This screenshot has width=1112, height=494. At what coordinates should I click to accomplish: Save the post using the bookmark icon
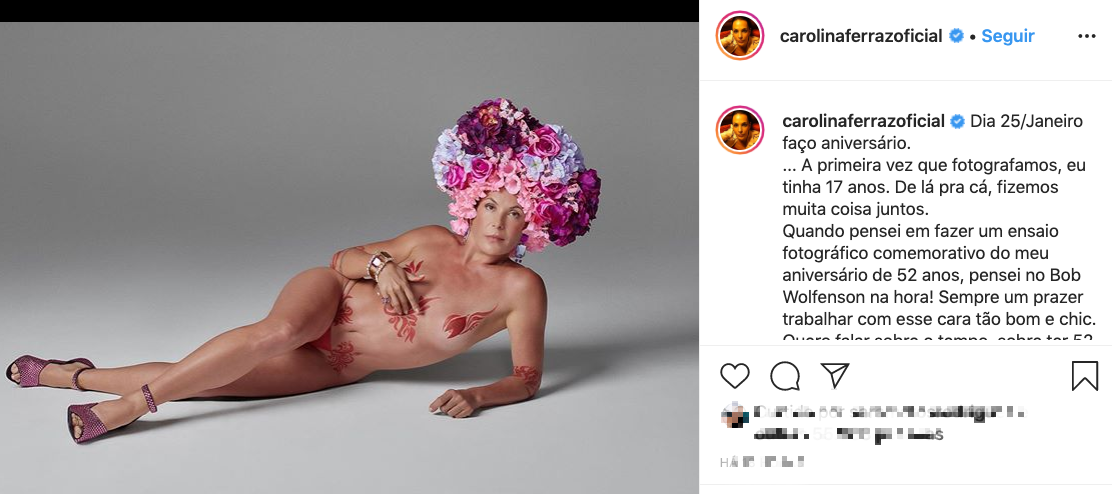[x=1085, y=376]
